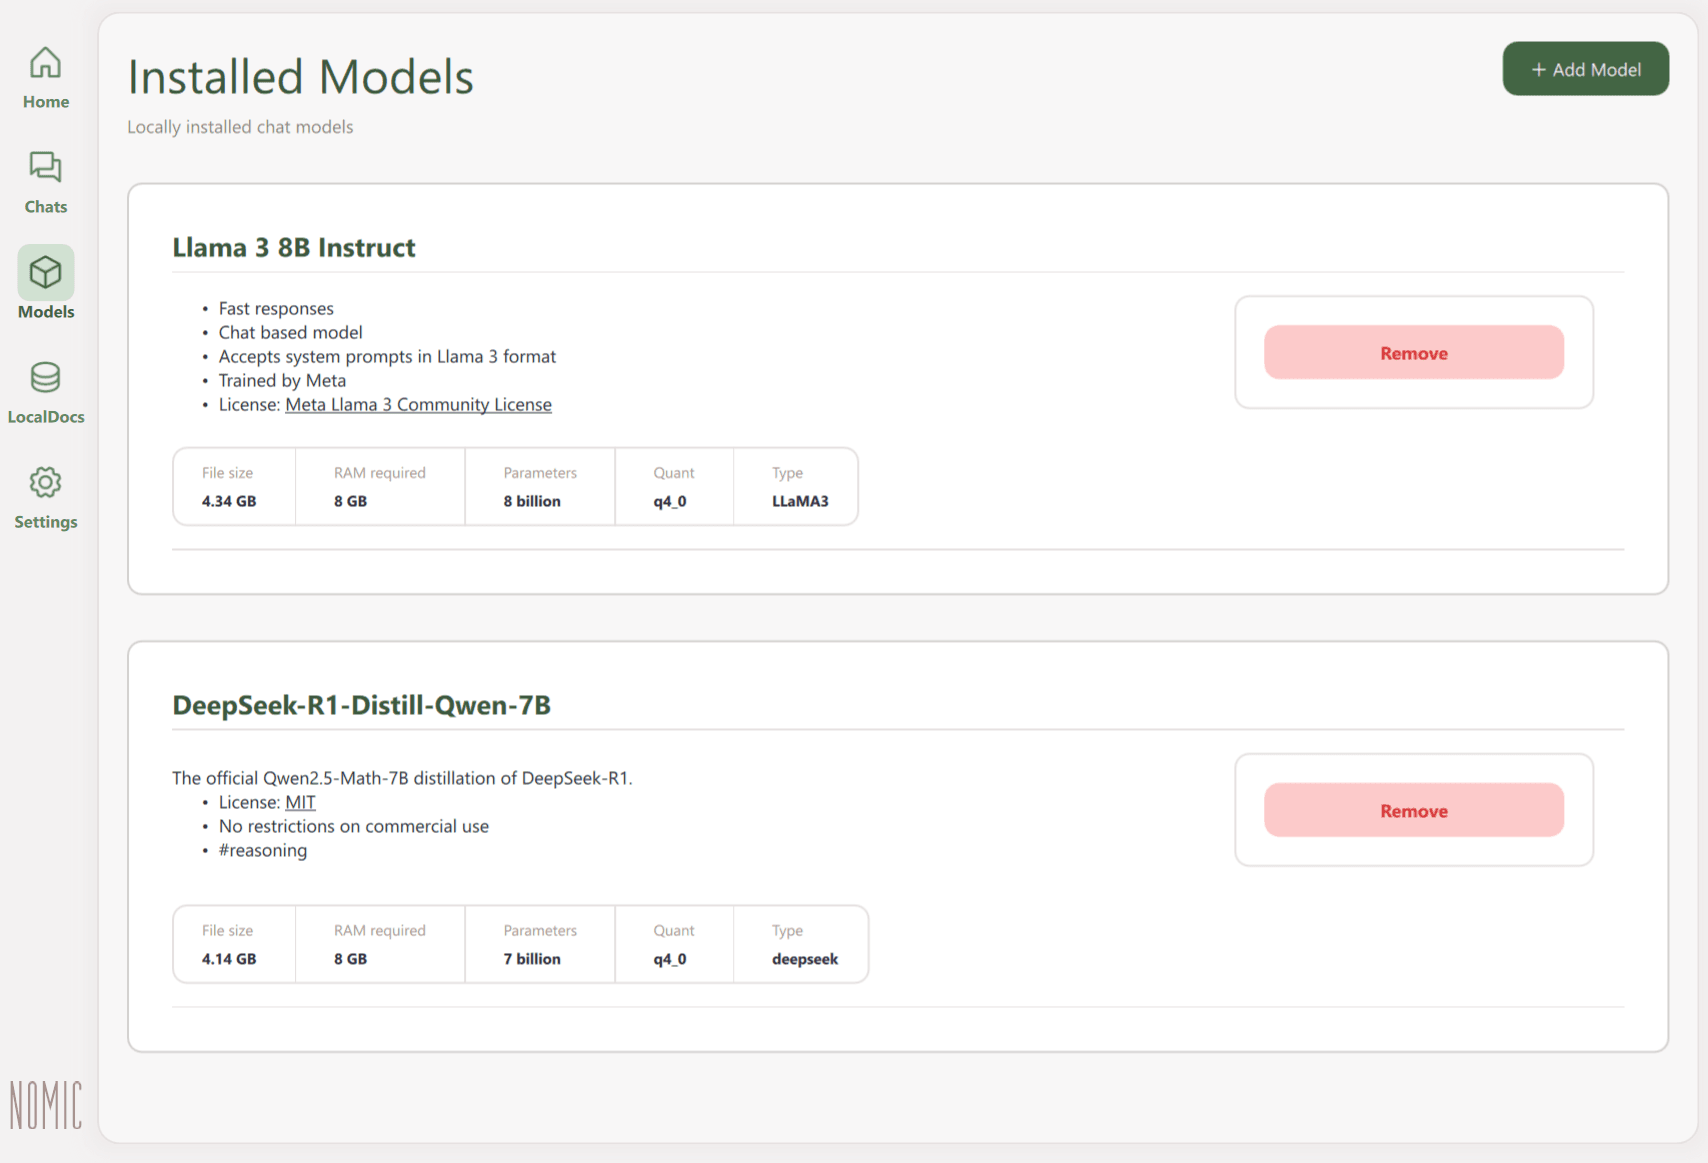Open the MIT license link
This screenshot has height=1163, width=1708.
300,803
